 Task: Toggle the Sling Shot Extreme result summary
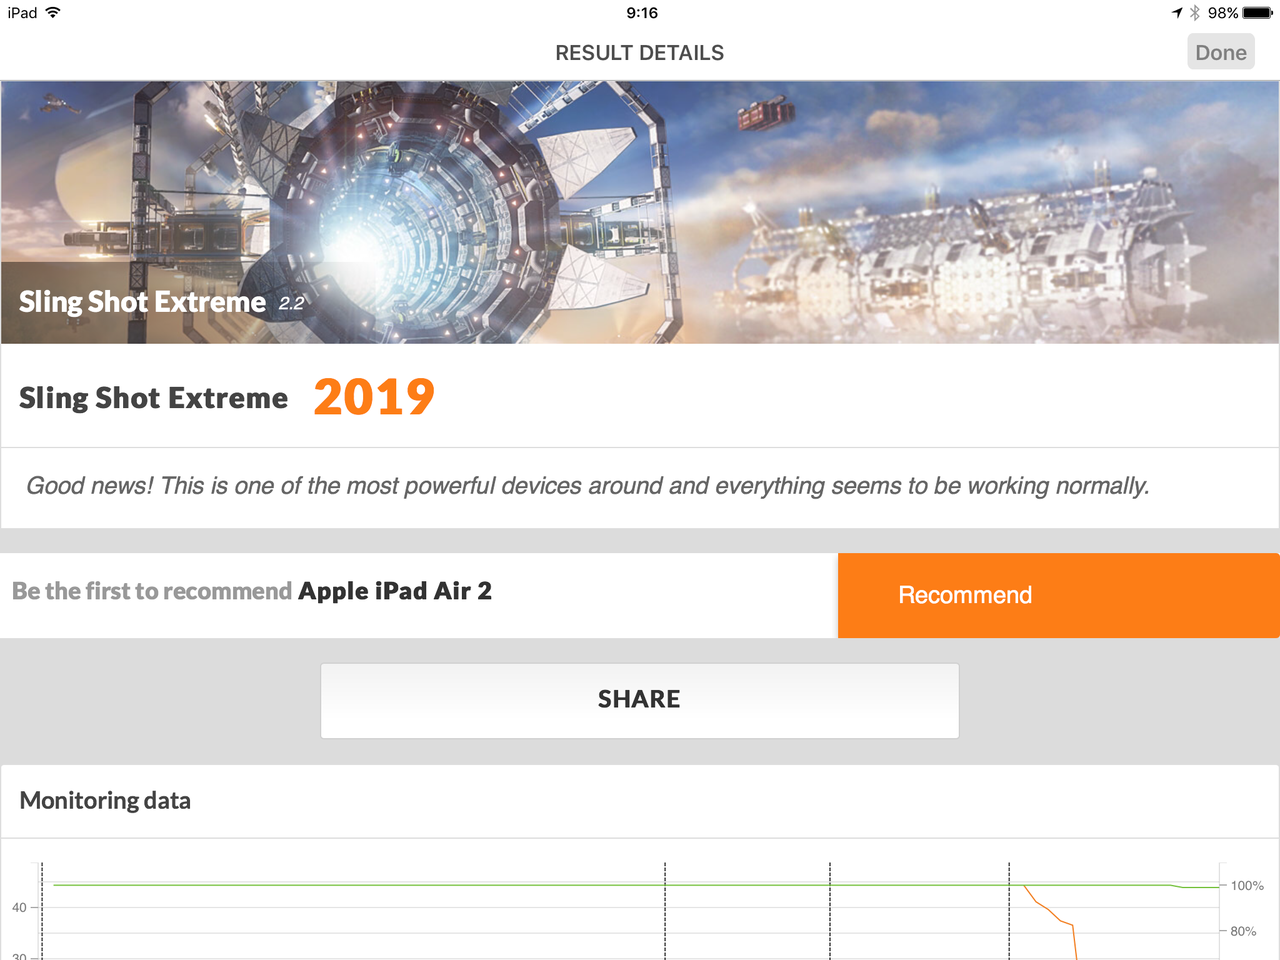pos(153,397)
